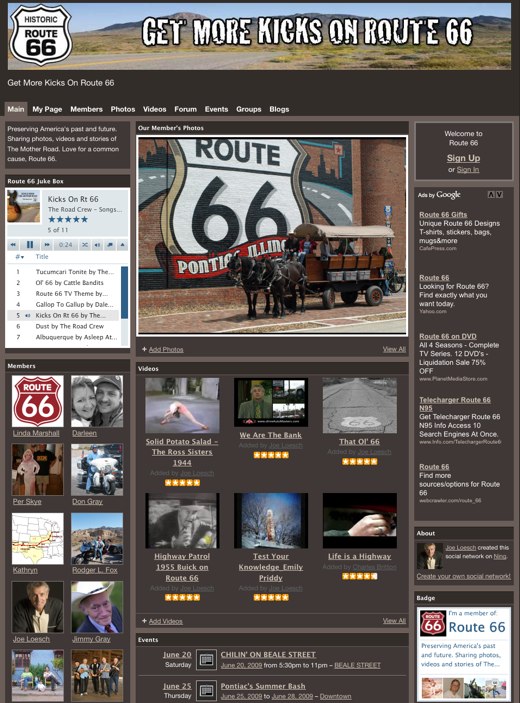Click calendar icon for Chilin' on Beale Street

coord(206,659)
